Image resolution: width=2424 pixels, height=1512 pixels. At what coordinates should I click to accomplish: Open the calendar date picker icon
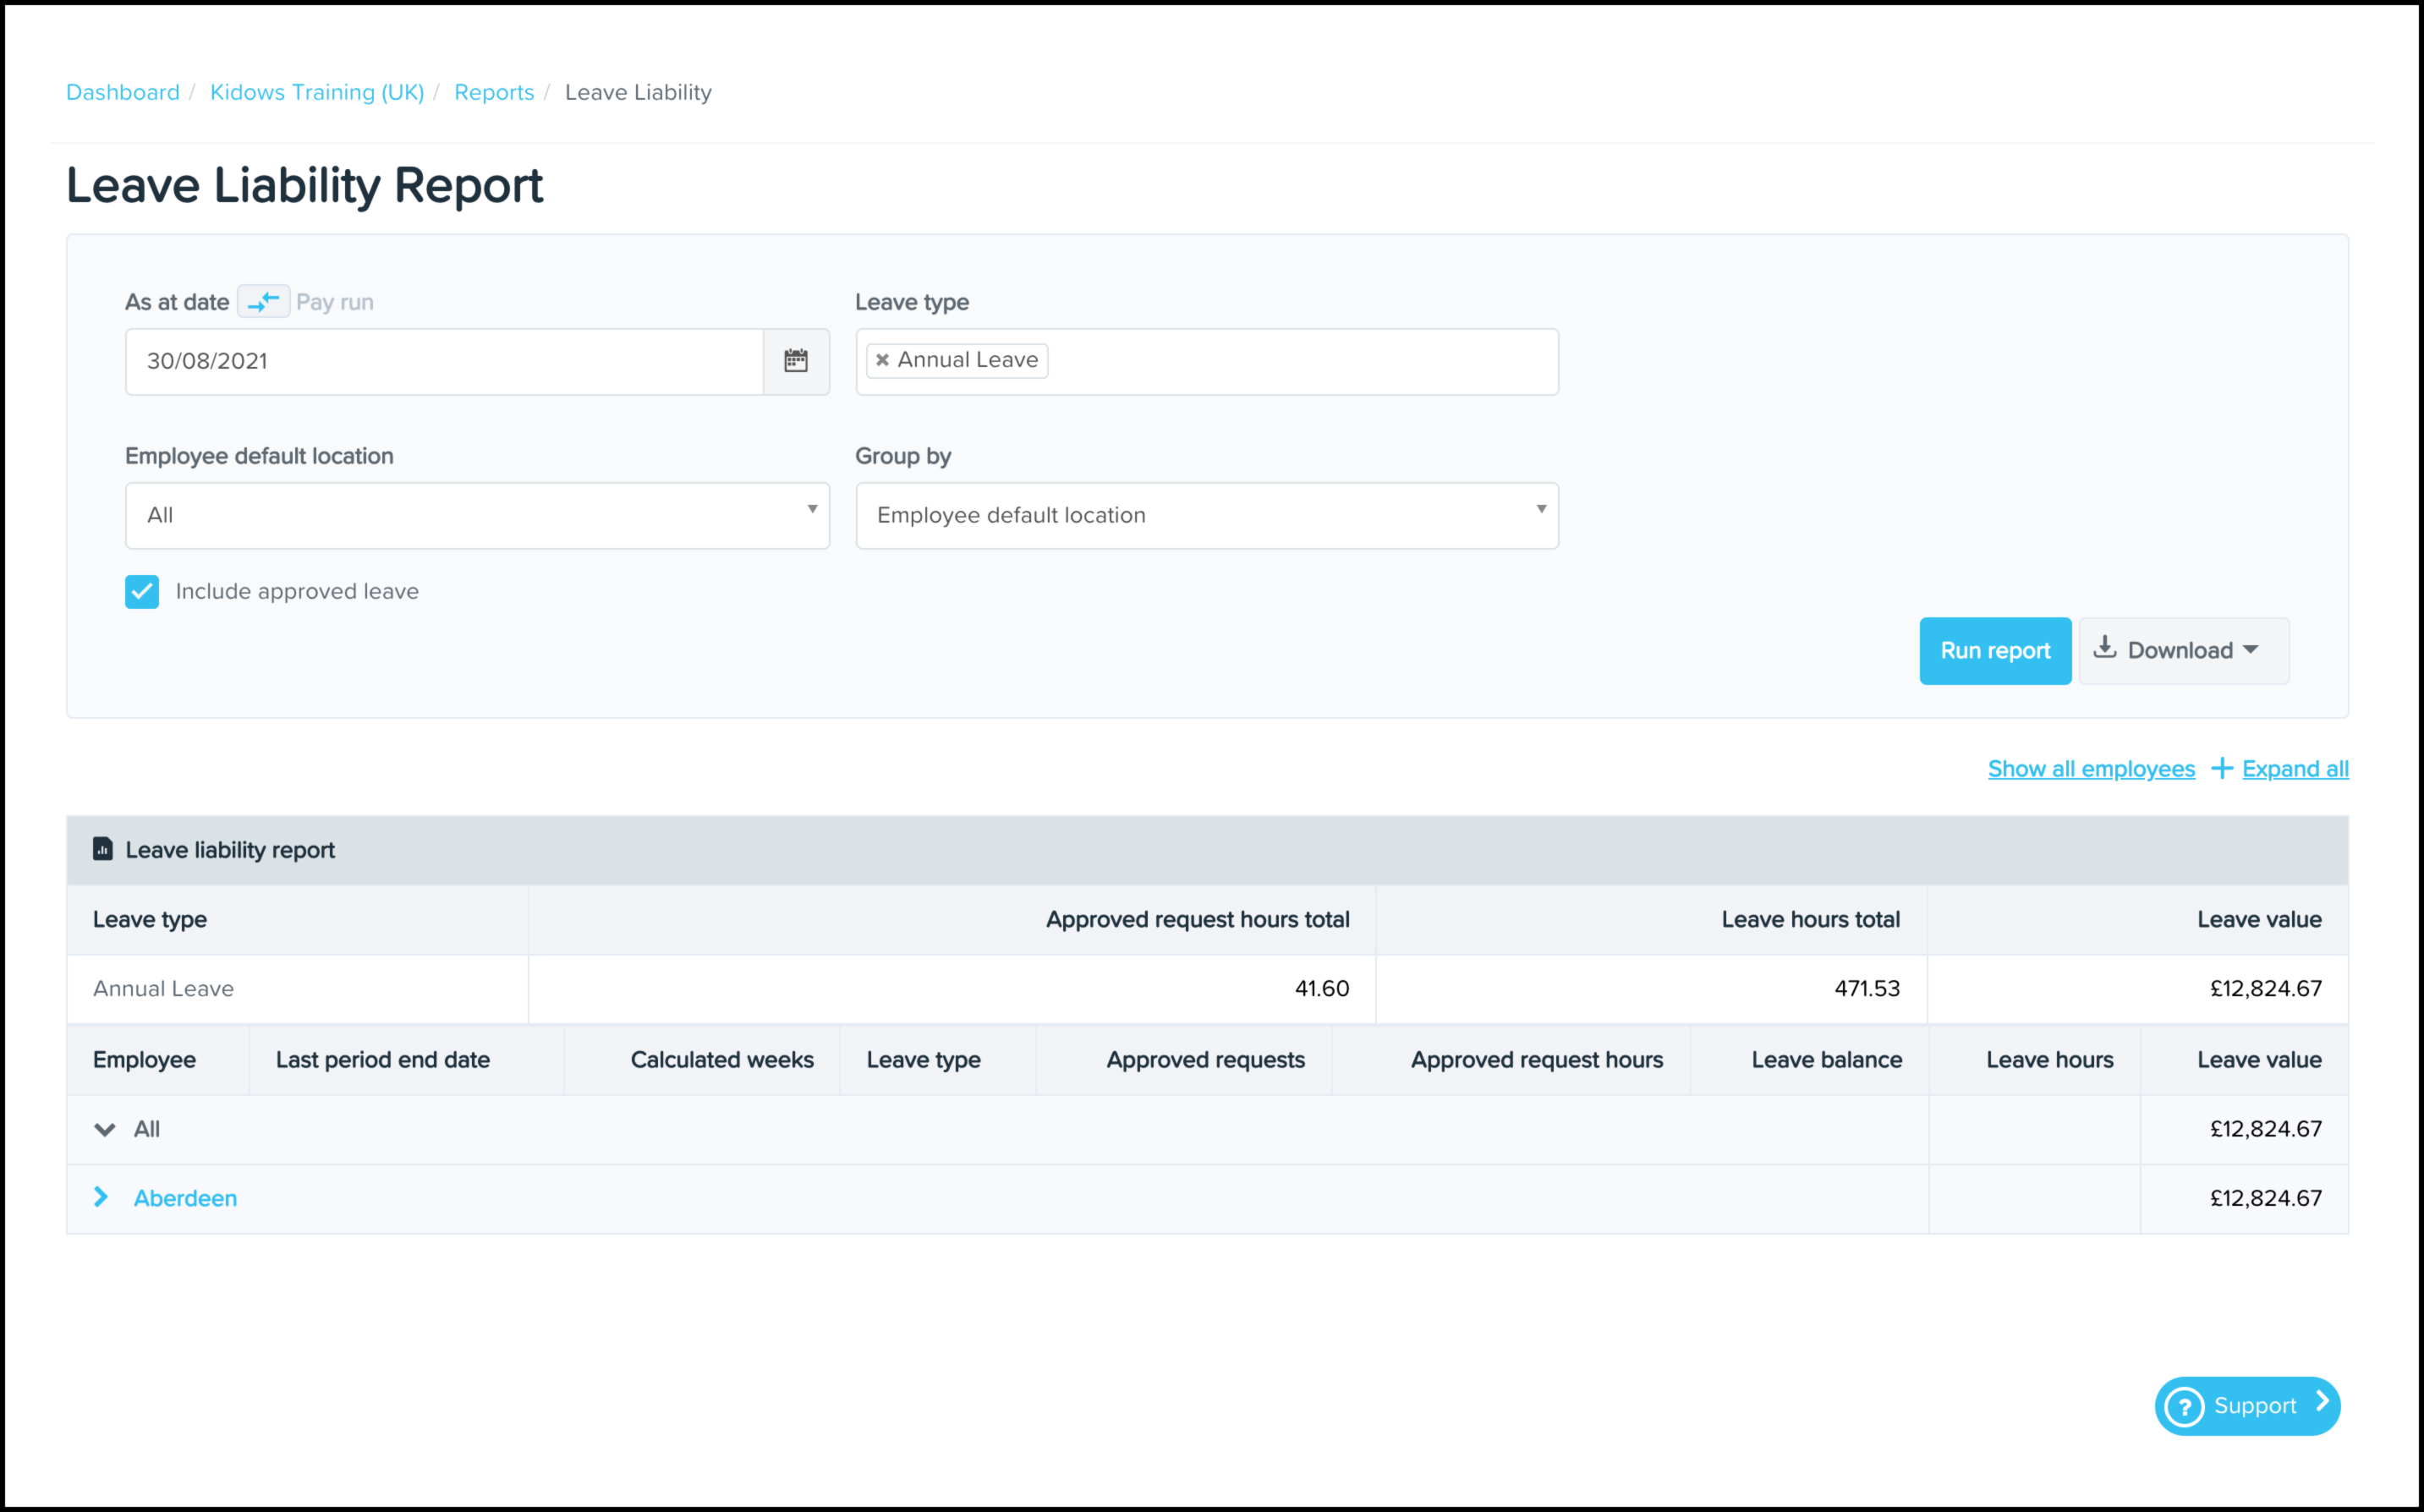[795, 361]
